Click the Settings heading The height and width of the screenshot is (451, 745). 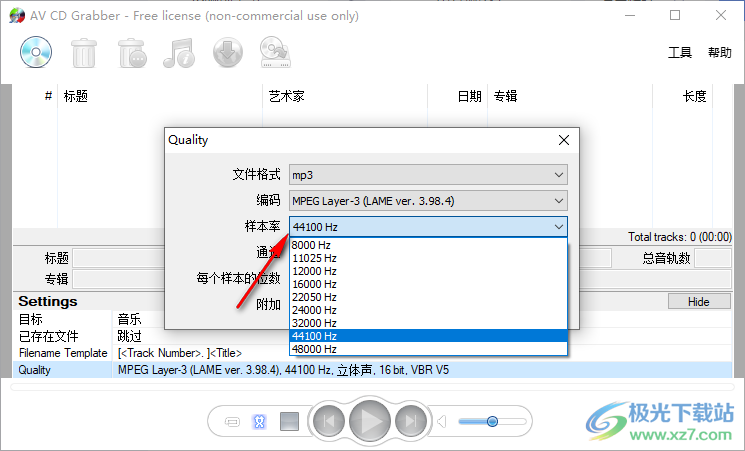[x=48, y=302]
